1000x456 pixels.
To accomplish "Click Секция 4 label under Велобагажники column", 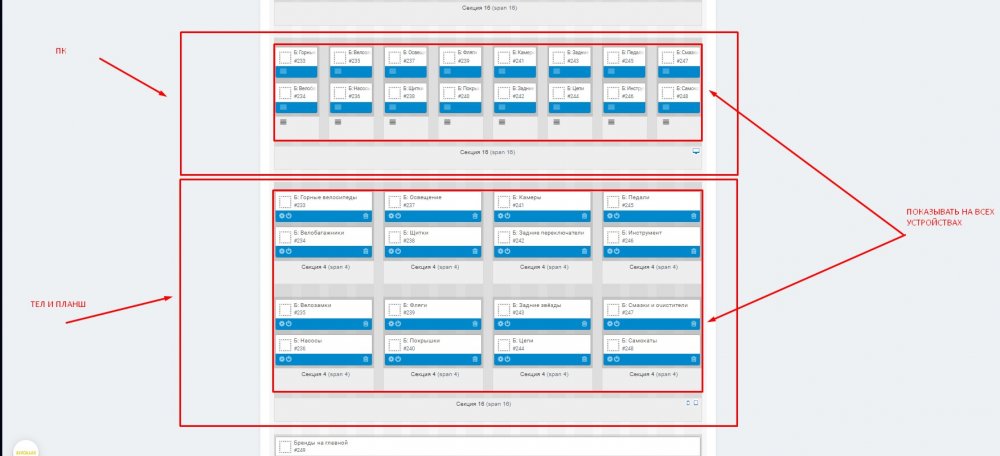I will coord(325,267).
